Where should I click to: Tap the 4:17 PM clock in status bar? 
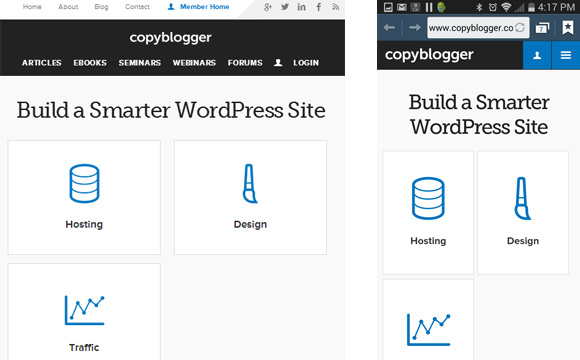pyautogui.click(x=557, y=7)
